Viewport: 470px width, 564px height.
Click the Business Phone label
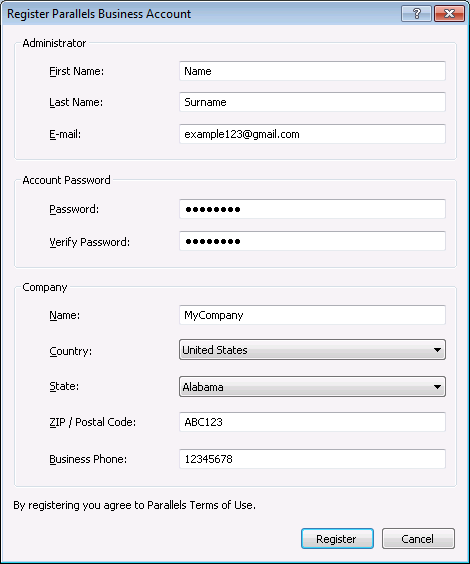(x=88, y=459)
